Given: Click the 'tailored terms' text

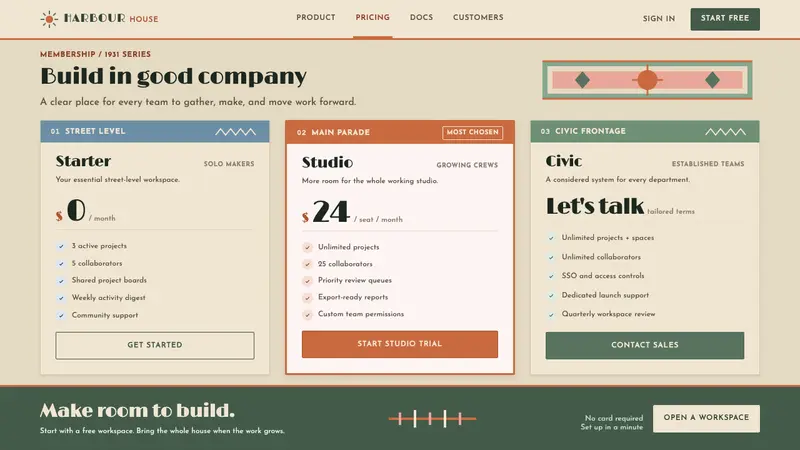Looking at the screenshot, I should 671,211.
